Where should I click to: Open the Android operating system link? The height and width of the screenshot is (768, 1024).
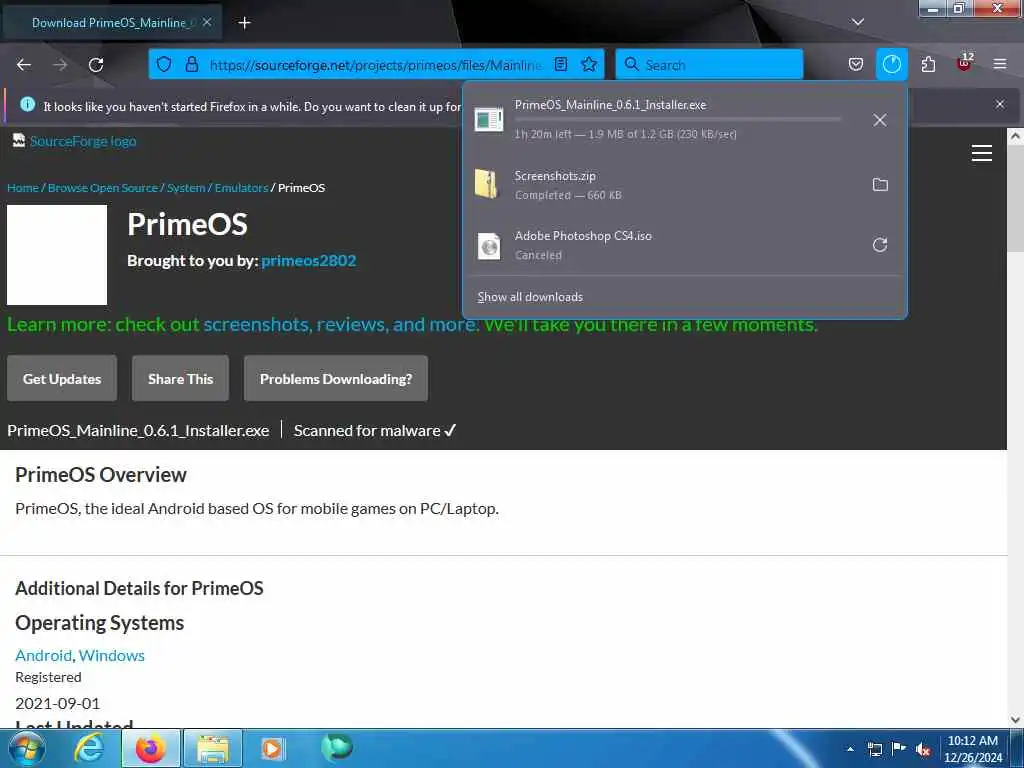tap(44, 655)
